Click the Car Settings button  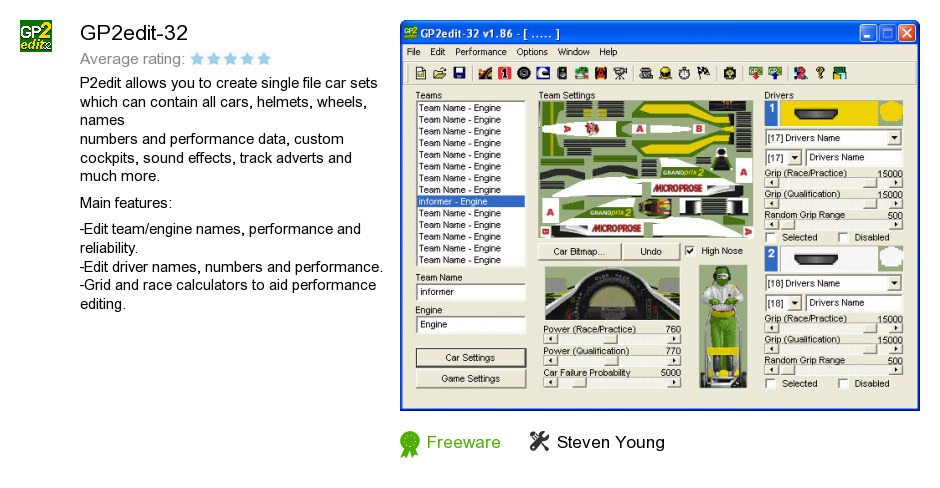pos(471,358)
